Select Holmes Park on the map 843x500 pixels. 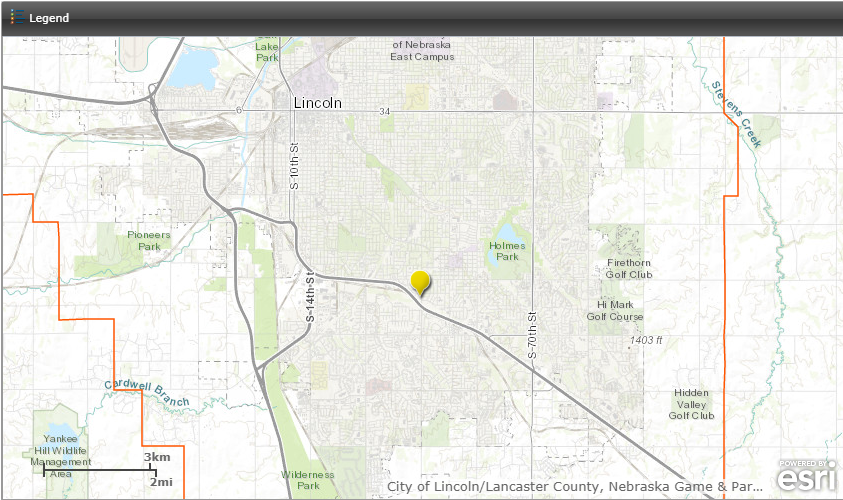pyautogui.click(x=507, y=251)
